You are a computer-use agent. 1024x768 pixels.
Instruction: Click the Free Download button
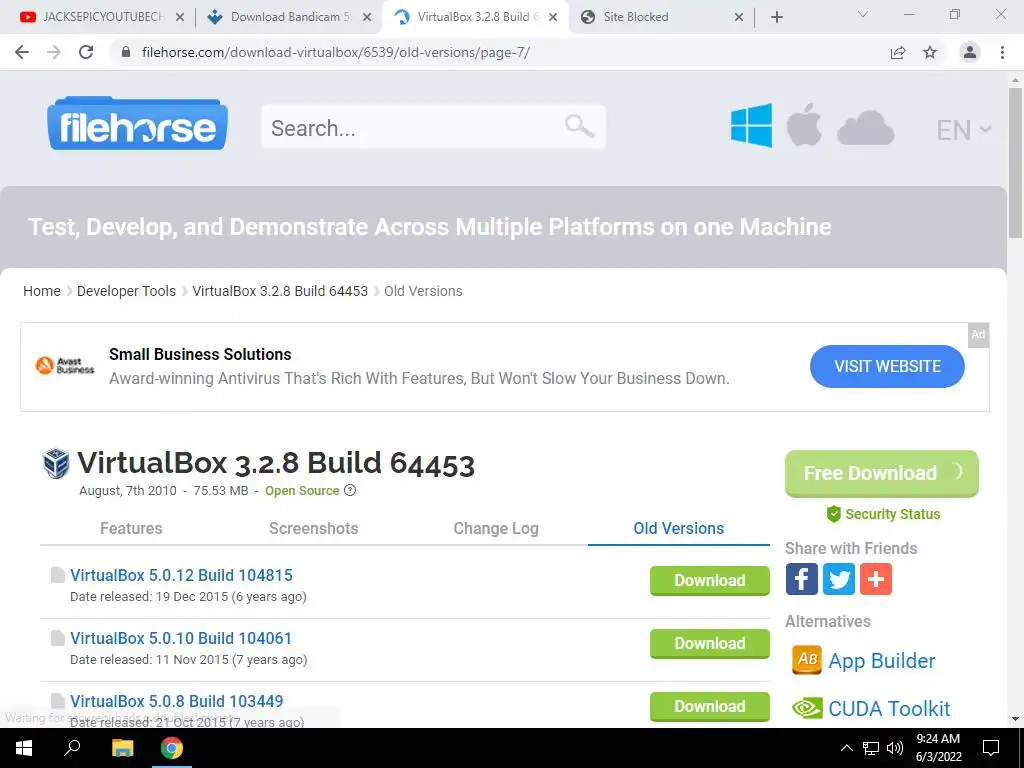coord(882,473)
